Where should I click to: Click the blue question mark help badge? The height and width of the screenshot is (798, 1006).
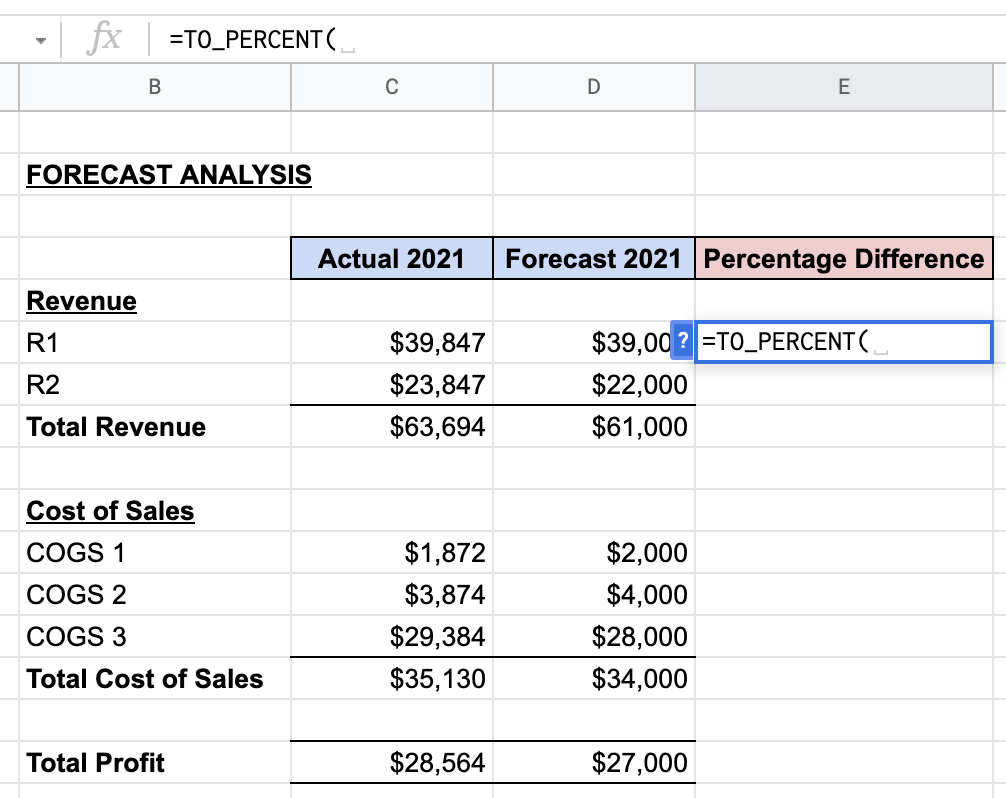[682, 341]
